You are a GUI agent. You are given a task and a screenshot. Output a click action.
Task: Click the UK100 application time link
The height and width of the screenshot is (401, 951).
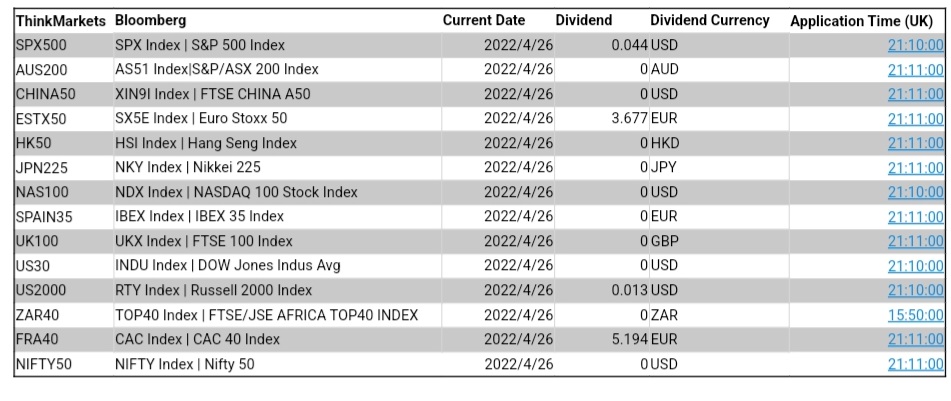click(x=915, y=241)
